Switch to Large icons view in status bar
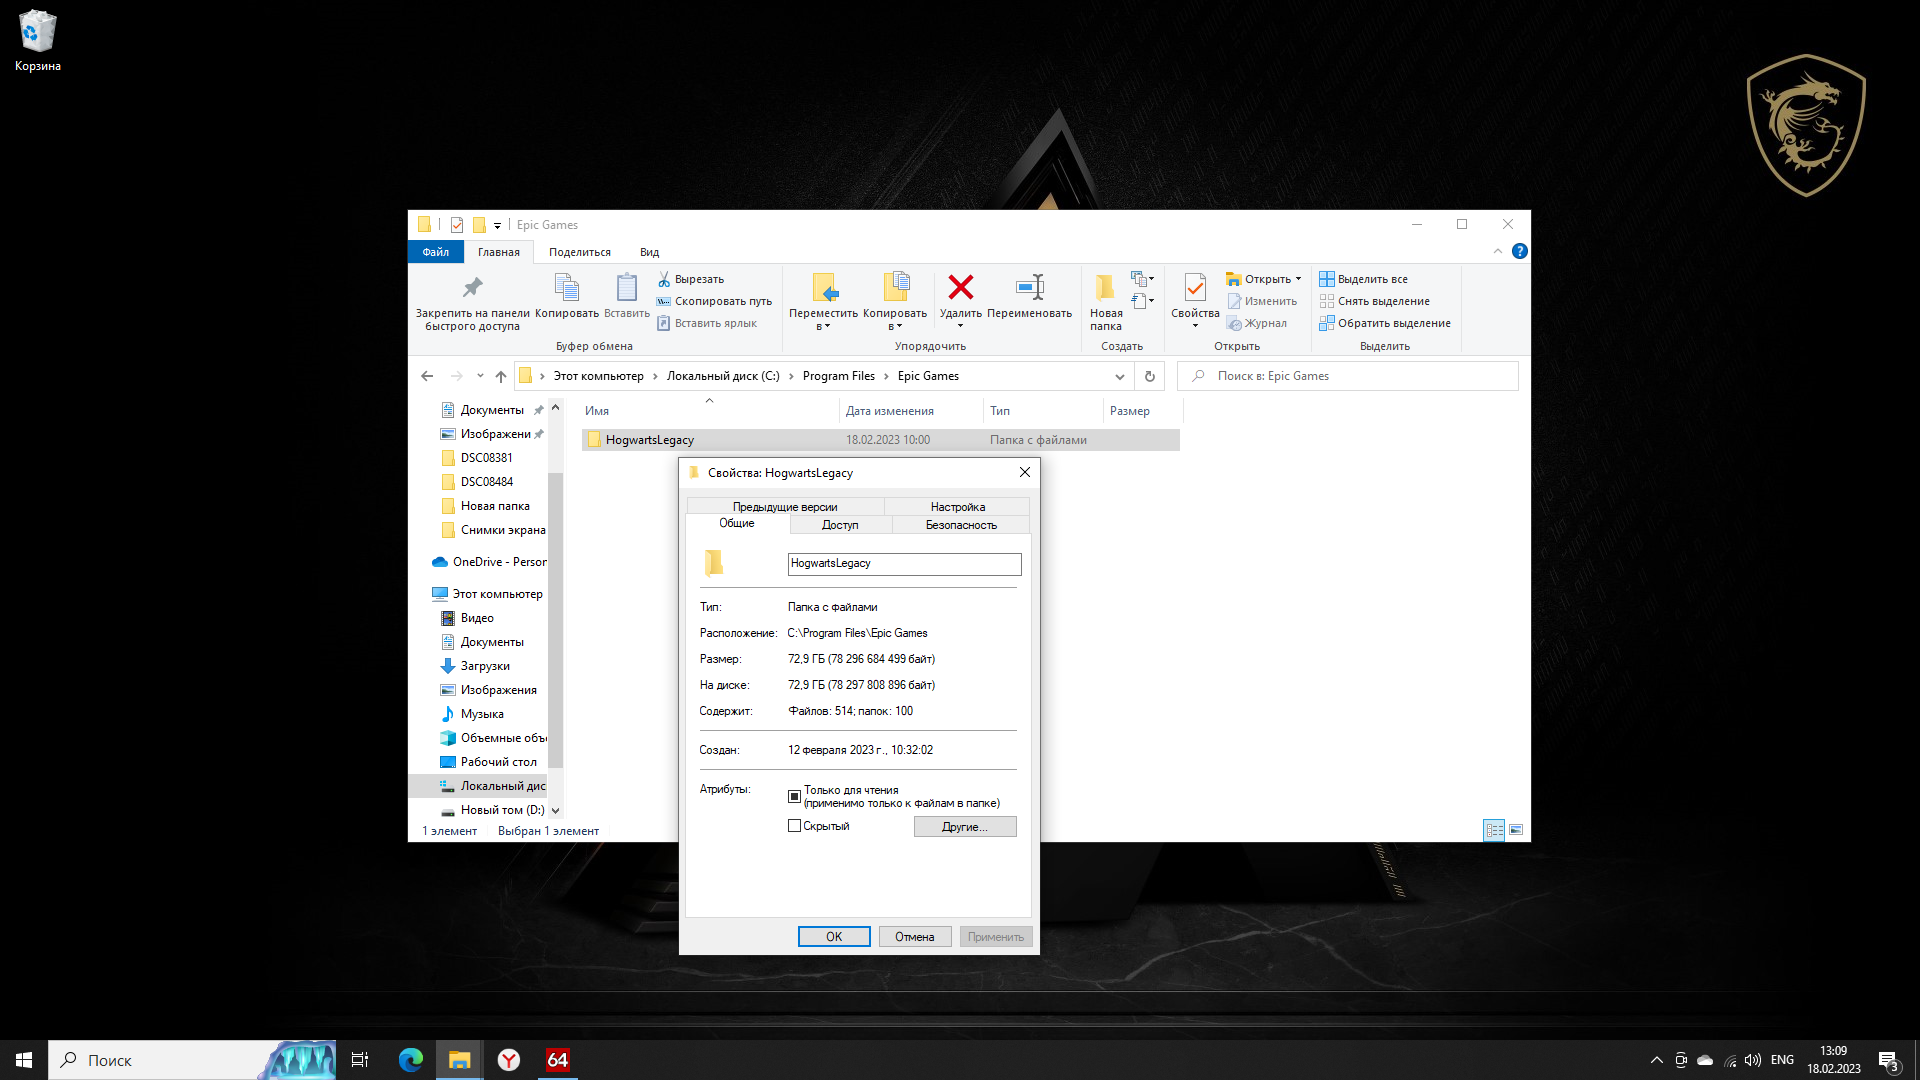The width and height of the screenshot is (1920, 1080). tap(1516, 830)
